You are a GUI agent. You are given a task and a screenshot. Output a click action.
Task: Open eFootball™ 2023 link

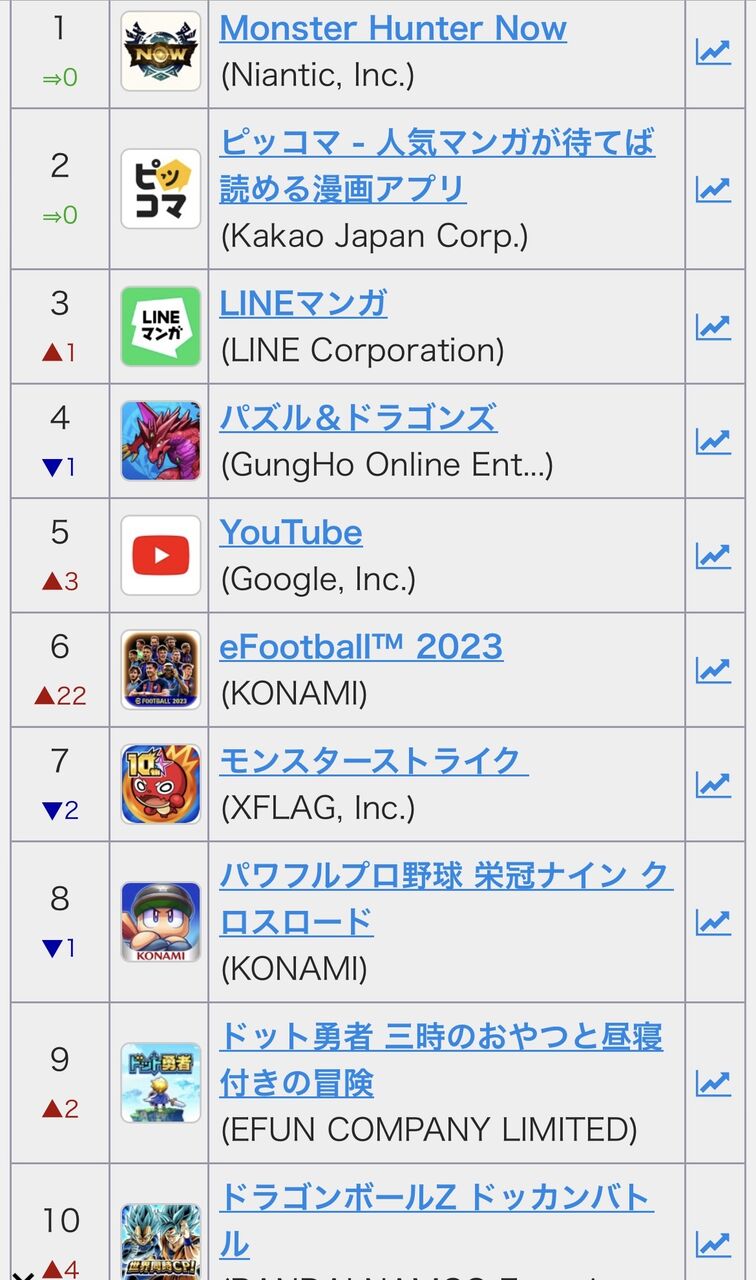[361, 647]
